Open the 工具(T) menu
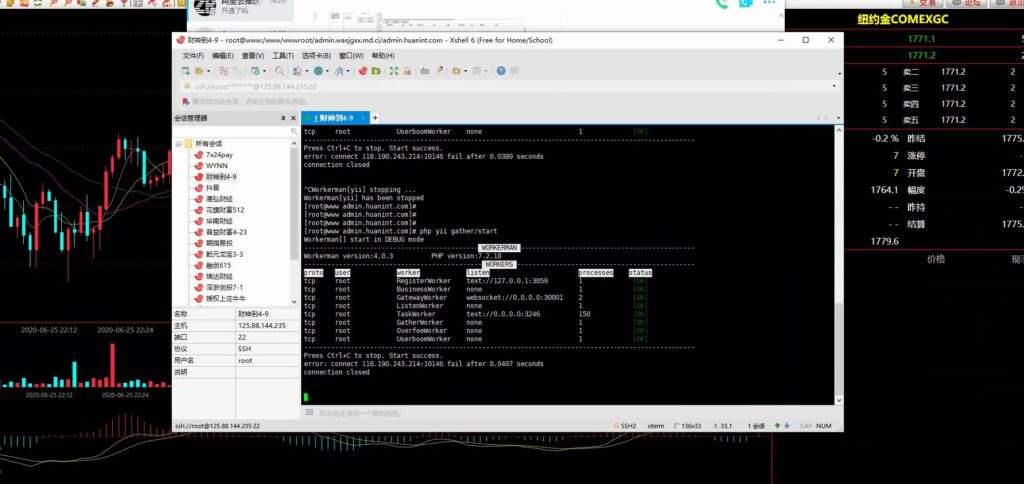Screen dimensions: 1024x484 tap(283, 56)
